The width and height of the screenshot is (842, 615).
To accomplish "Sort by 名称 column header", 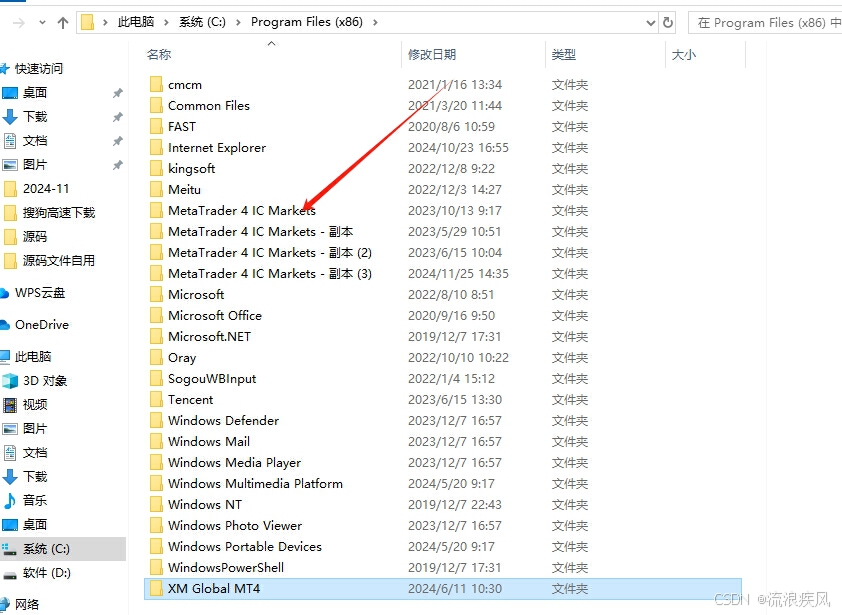I will click(159, 54).
